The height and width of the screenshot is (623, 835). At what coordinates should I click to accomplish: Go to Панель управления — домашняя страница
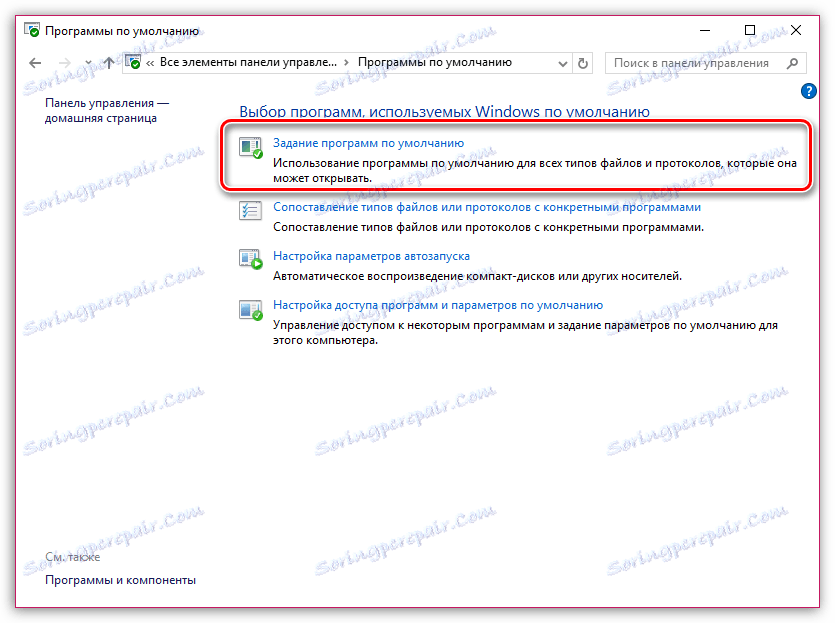click(x=107, y=110)
